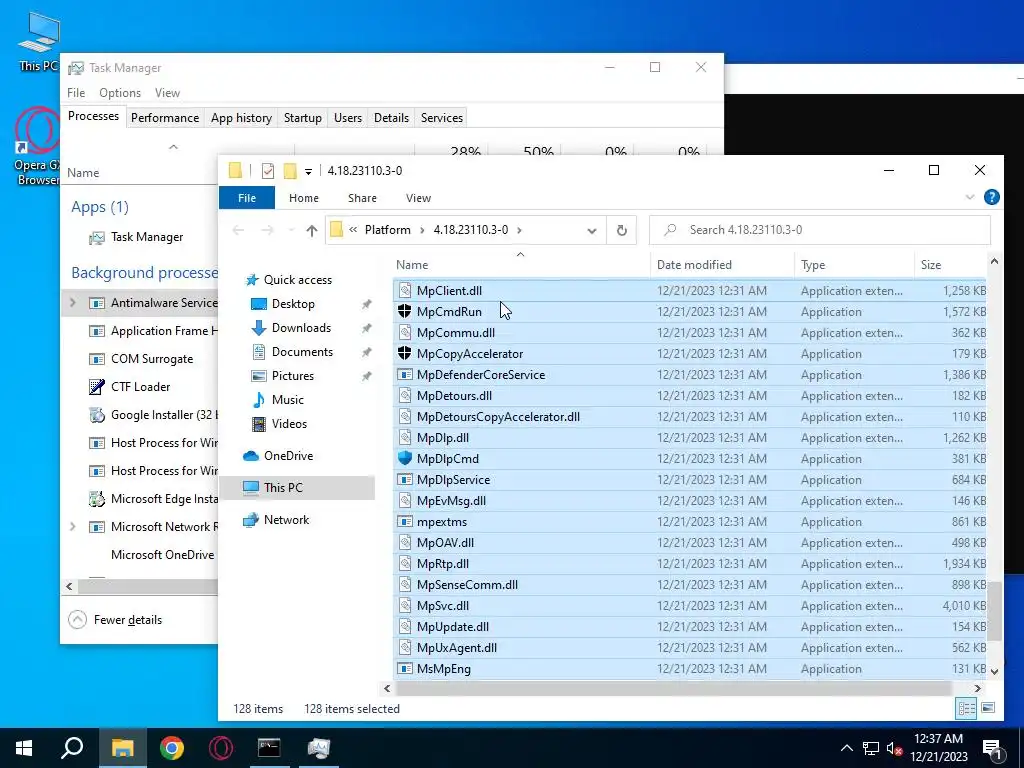Switch to Performance tab in Task Manager
Screen dimensions: 1024x768
(x=165, y=118)
